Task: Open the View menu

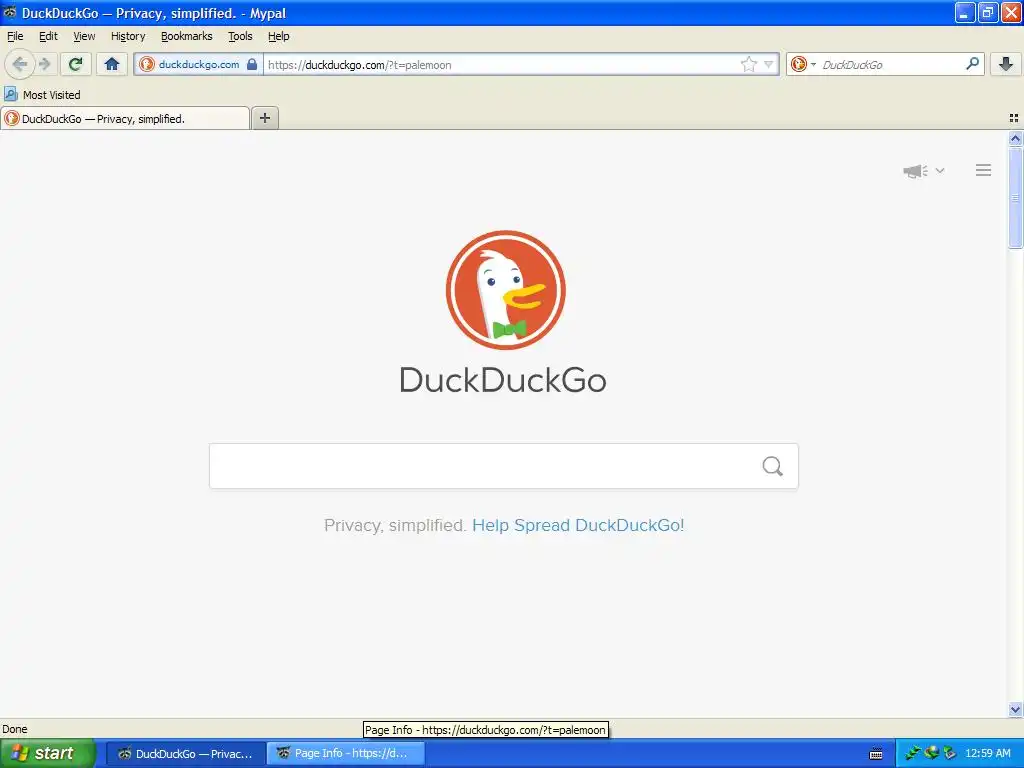Action: 84,36
